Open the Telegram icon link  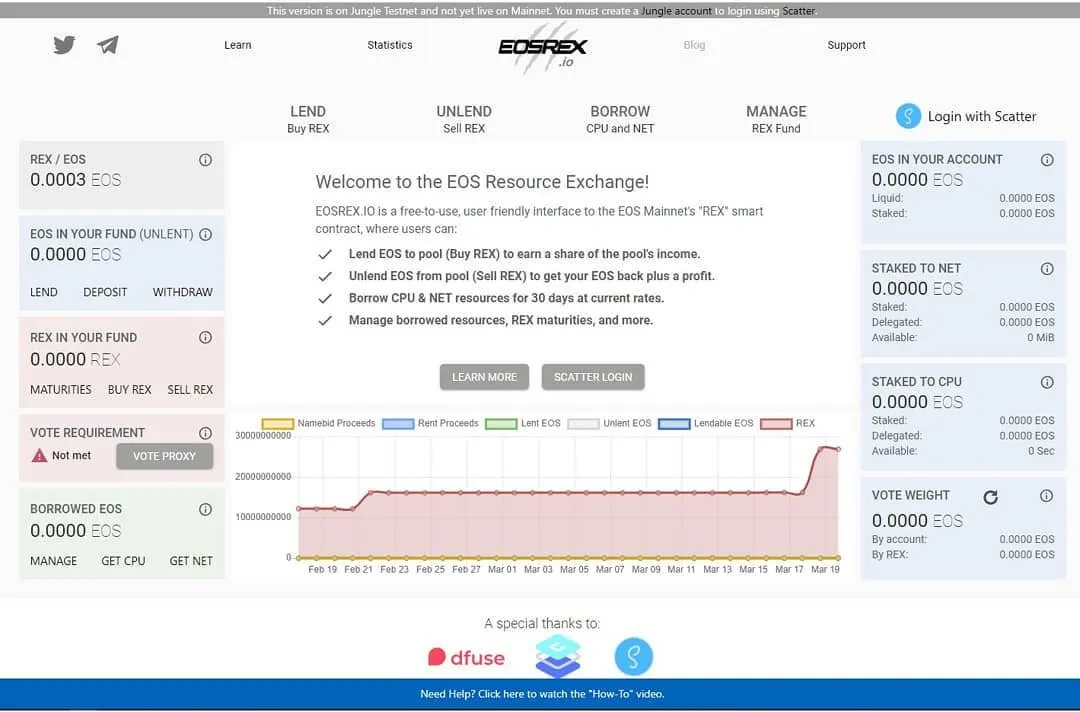coord(107,45)
